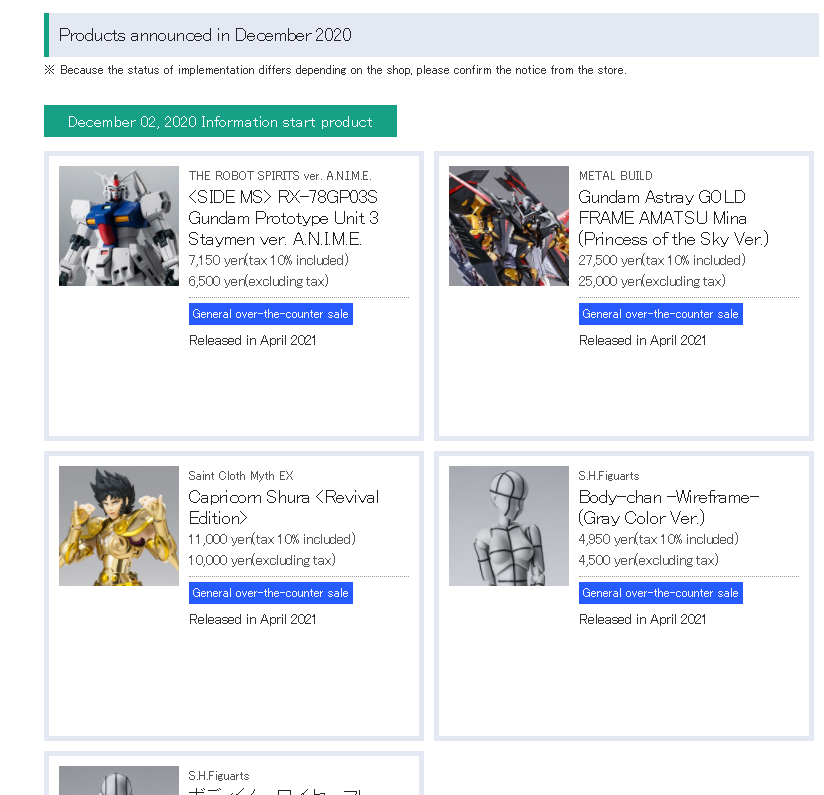
Task: Click 'Released in April 2021' under Body-chan Wireframe
Action: point(643,620)
